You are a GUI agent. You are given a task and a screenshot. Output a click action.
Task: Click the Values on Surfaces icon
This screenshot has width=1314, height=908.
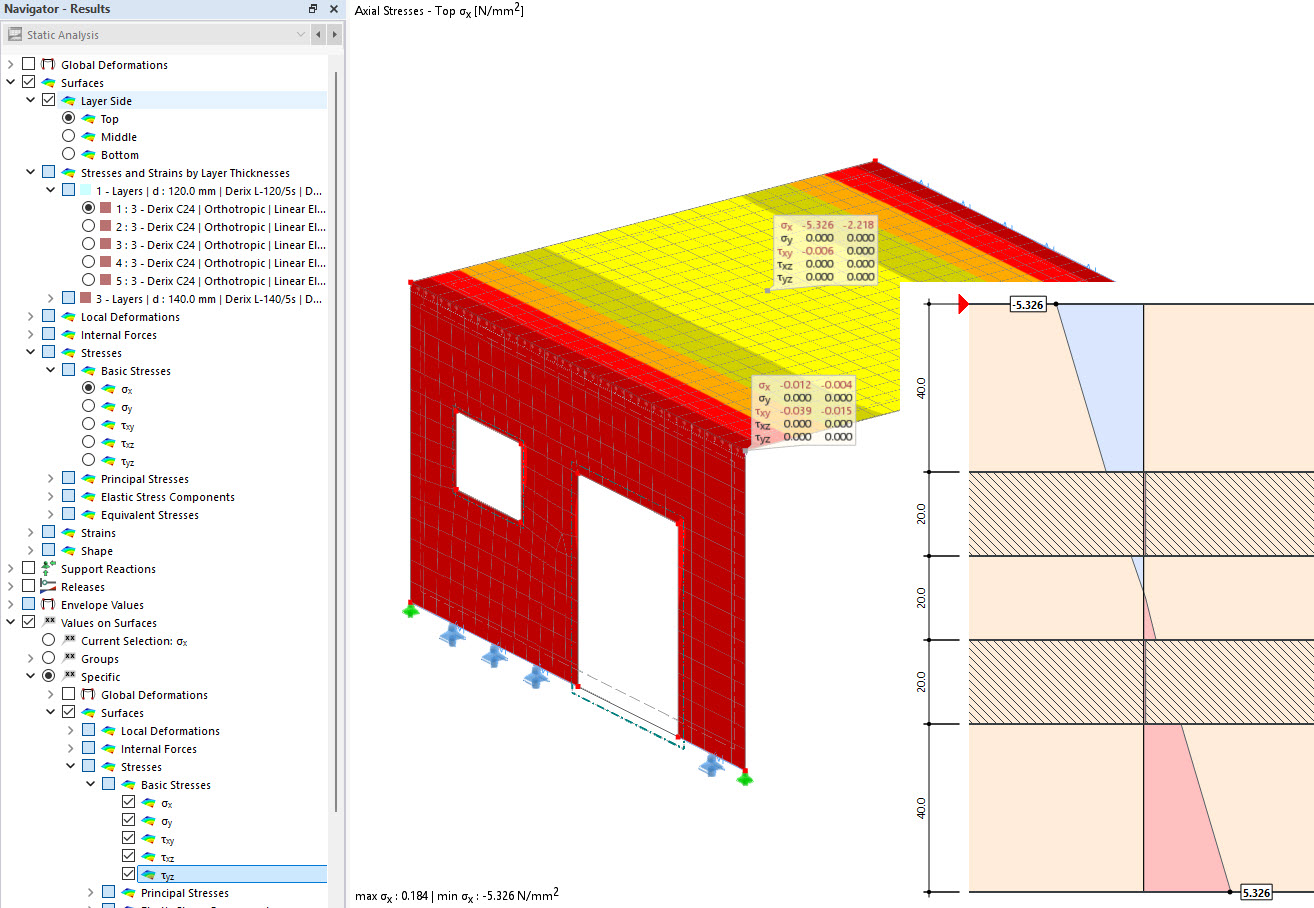tap(48, 623)
